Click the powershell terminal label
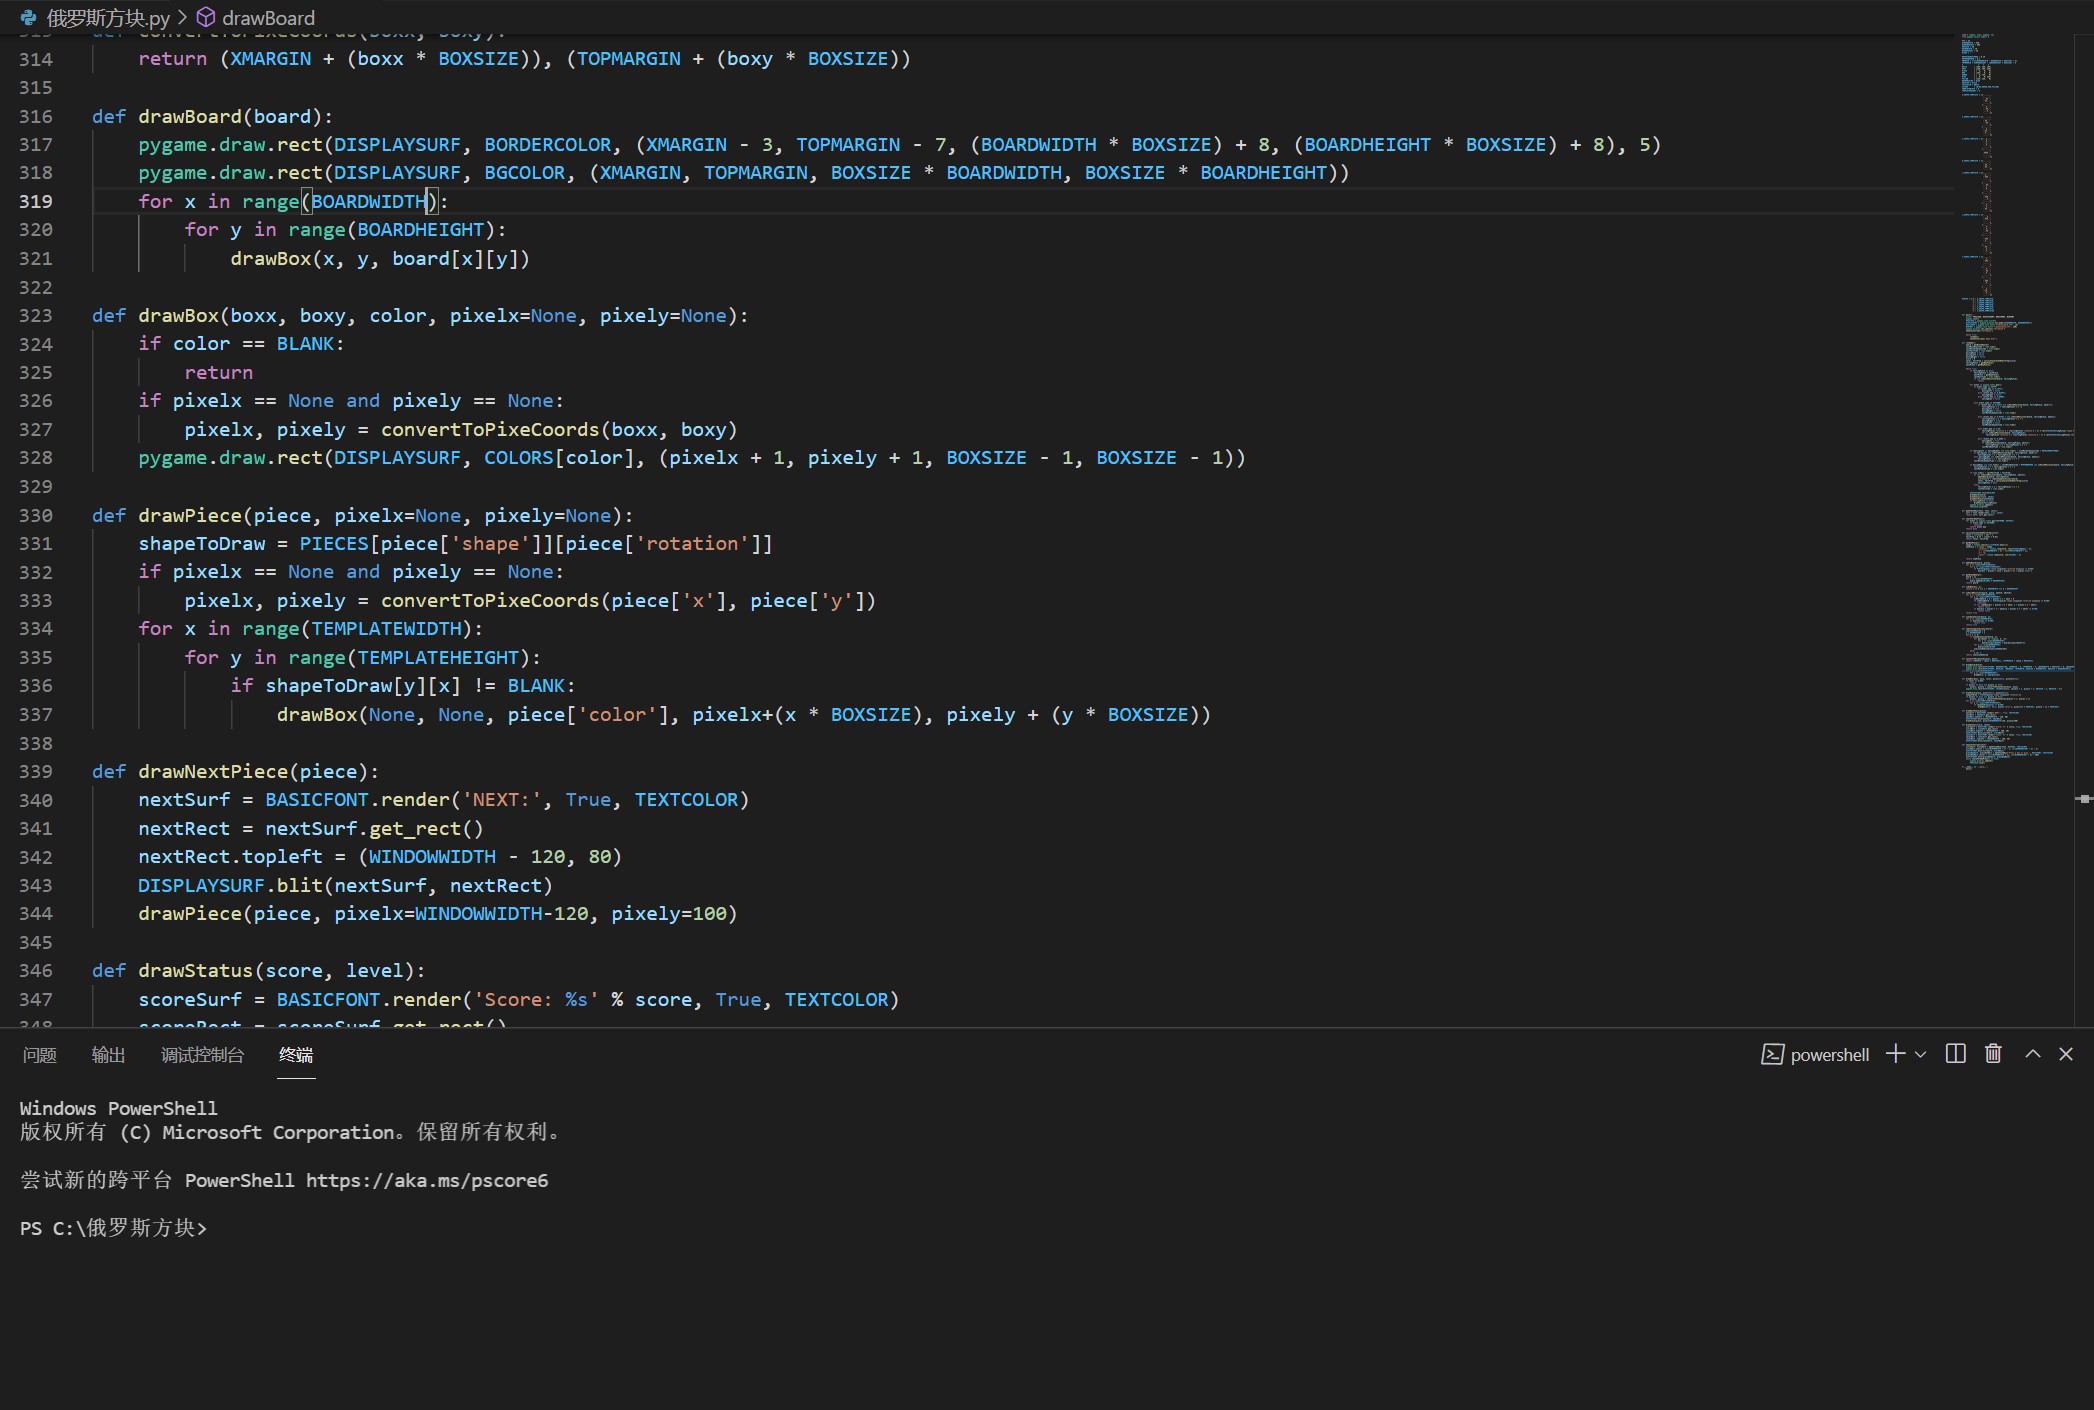This screenshot has width=2094, height=1410. pos(1829,1055)
